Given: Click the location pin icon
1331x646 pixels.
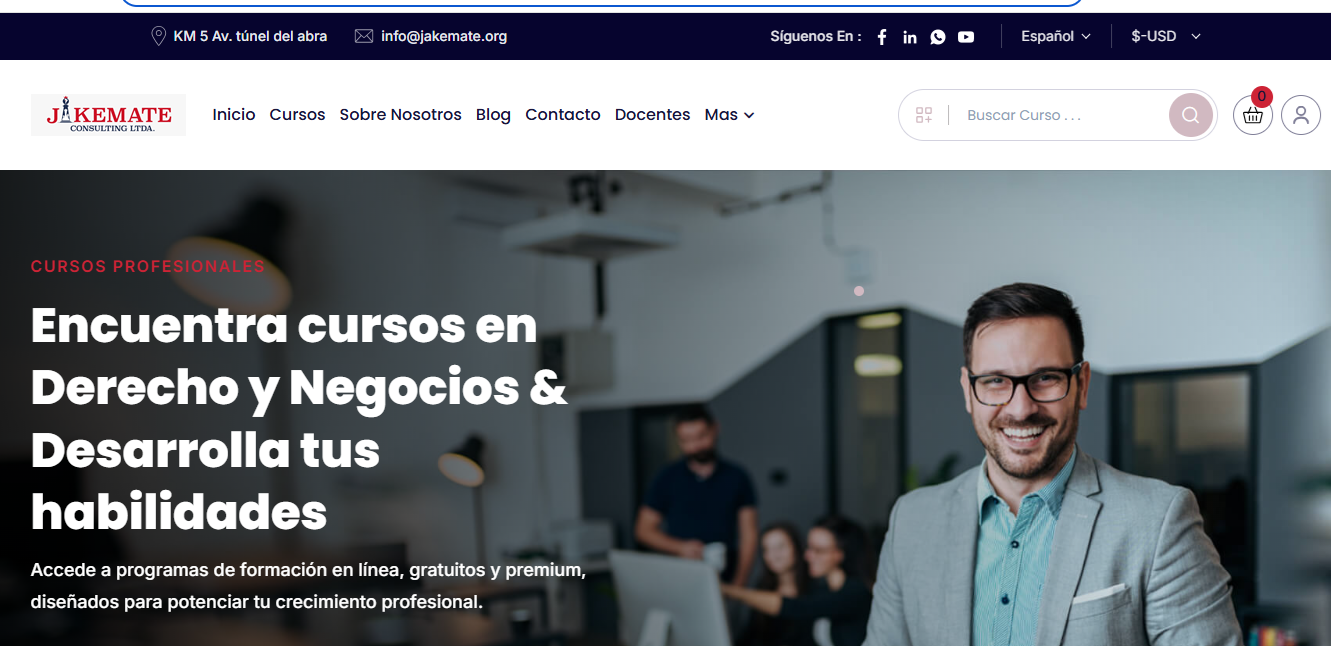Looking at the screenshot, I should 158,36.
